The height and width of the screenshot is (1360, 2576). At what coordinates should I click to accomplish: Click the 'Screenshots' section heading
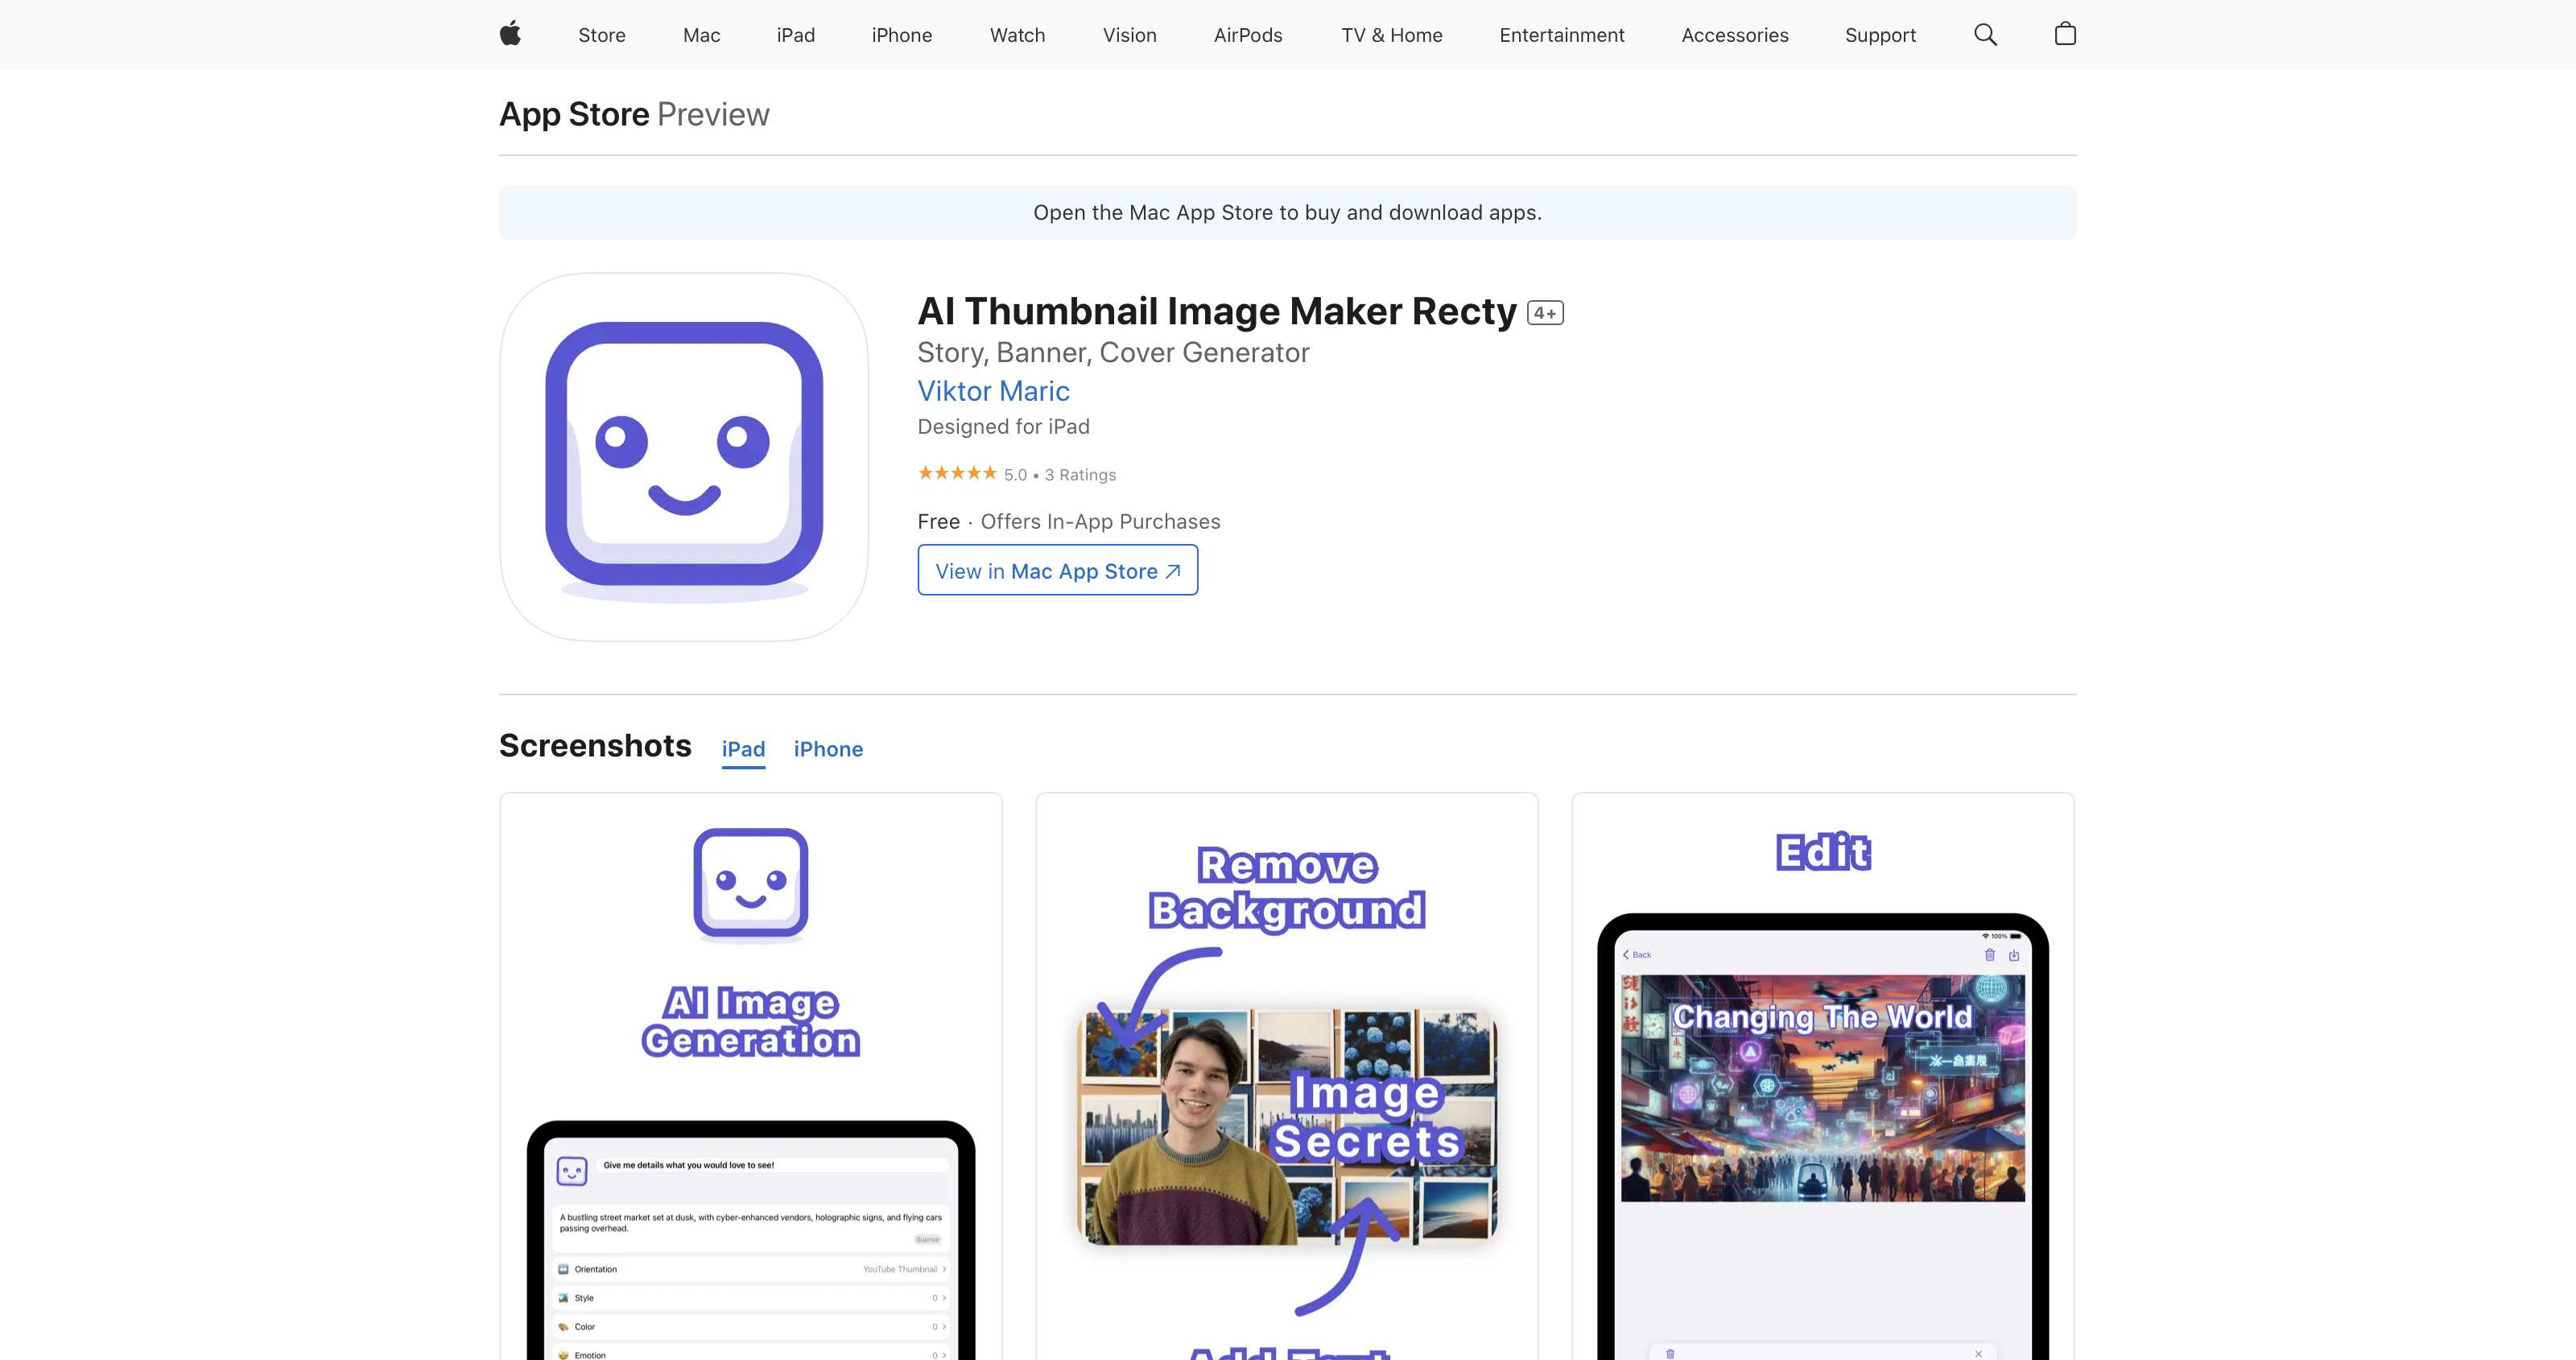click(x=595, y=746)
